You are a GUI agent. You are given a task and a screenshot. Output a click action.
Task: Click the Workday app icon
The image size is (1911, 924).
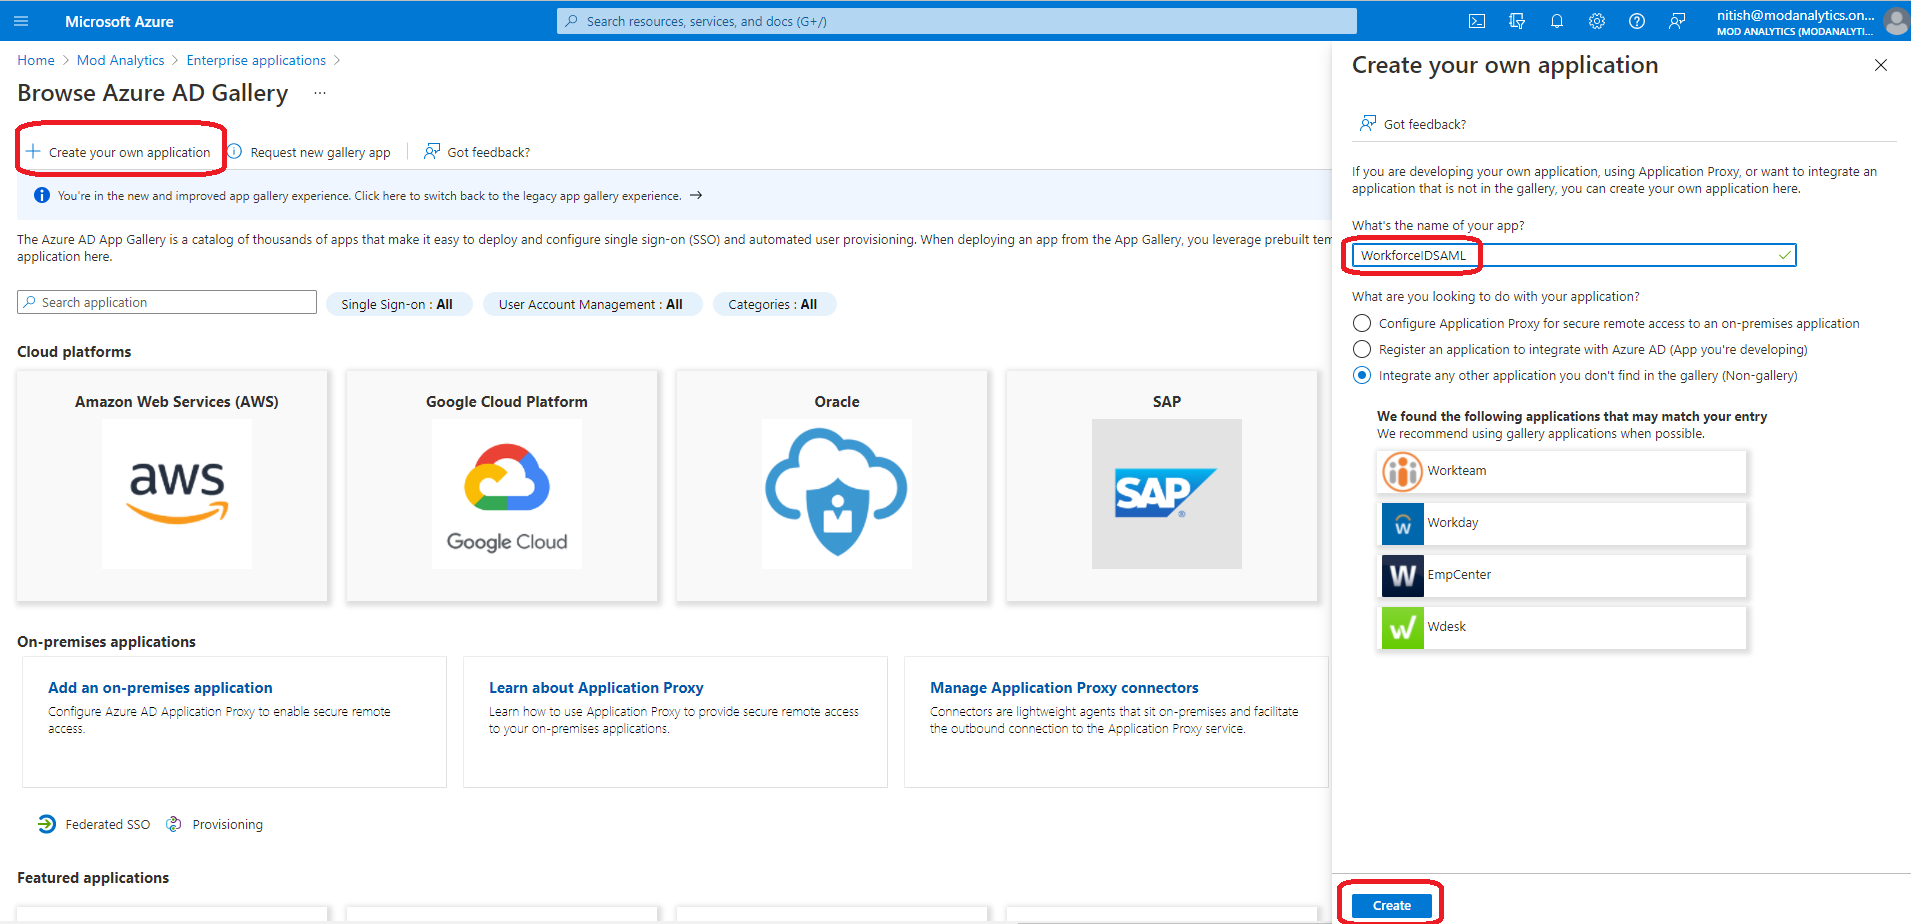click(x=1402, y=523)
